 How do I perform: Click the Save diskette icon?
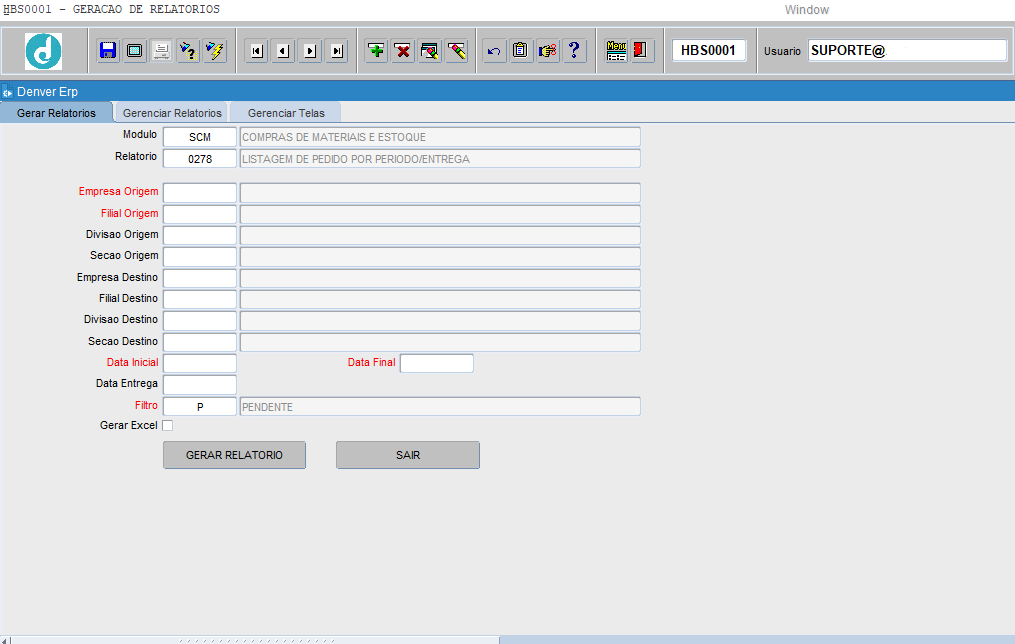[x=108, y=50]
